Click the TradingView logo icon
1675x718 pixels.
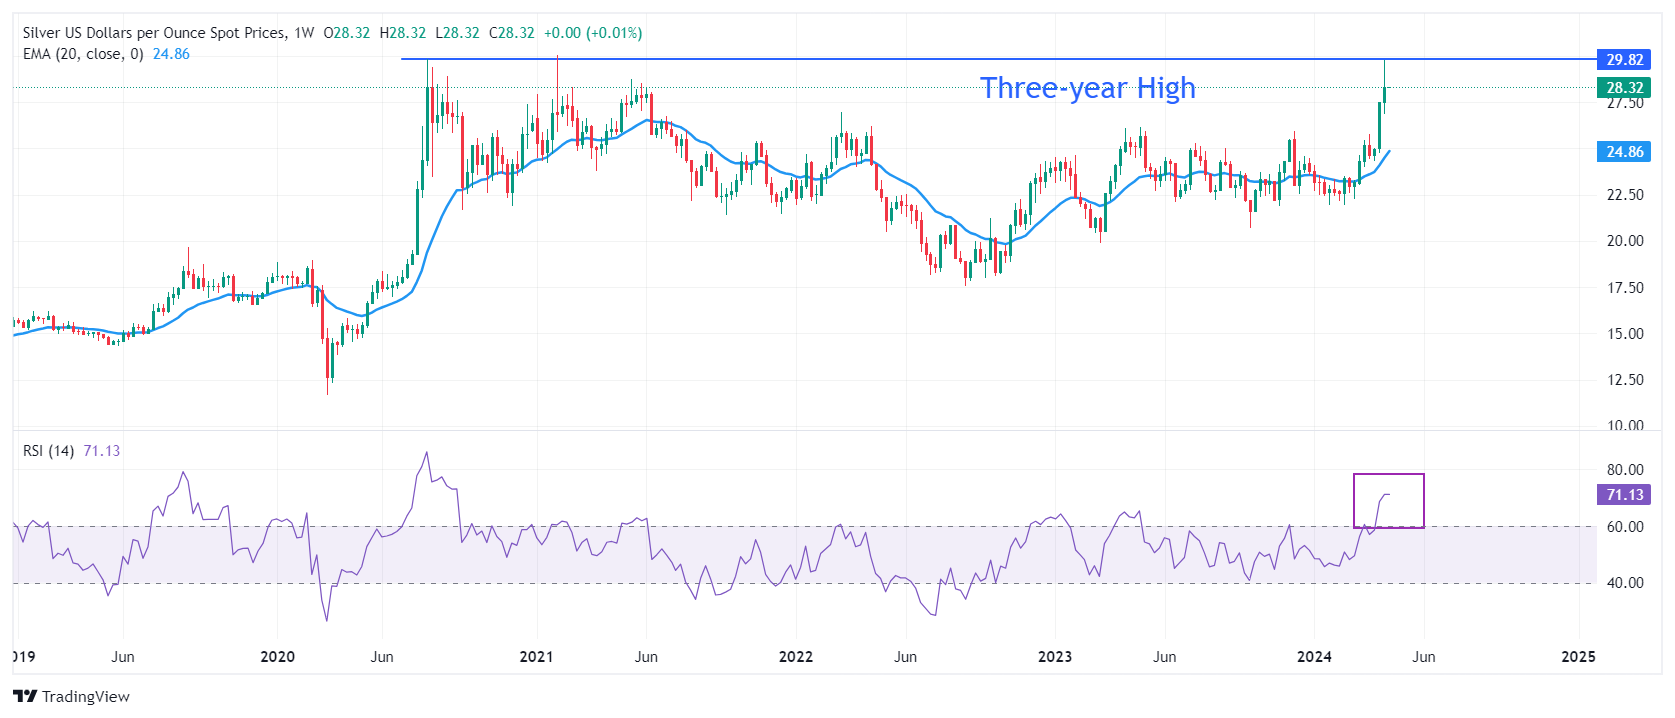click(x=25, y=696)
